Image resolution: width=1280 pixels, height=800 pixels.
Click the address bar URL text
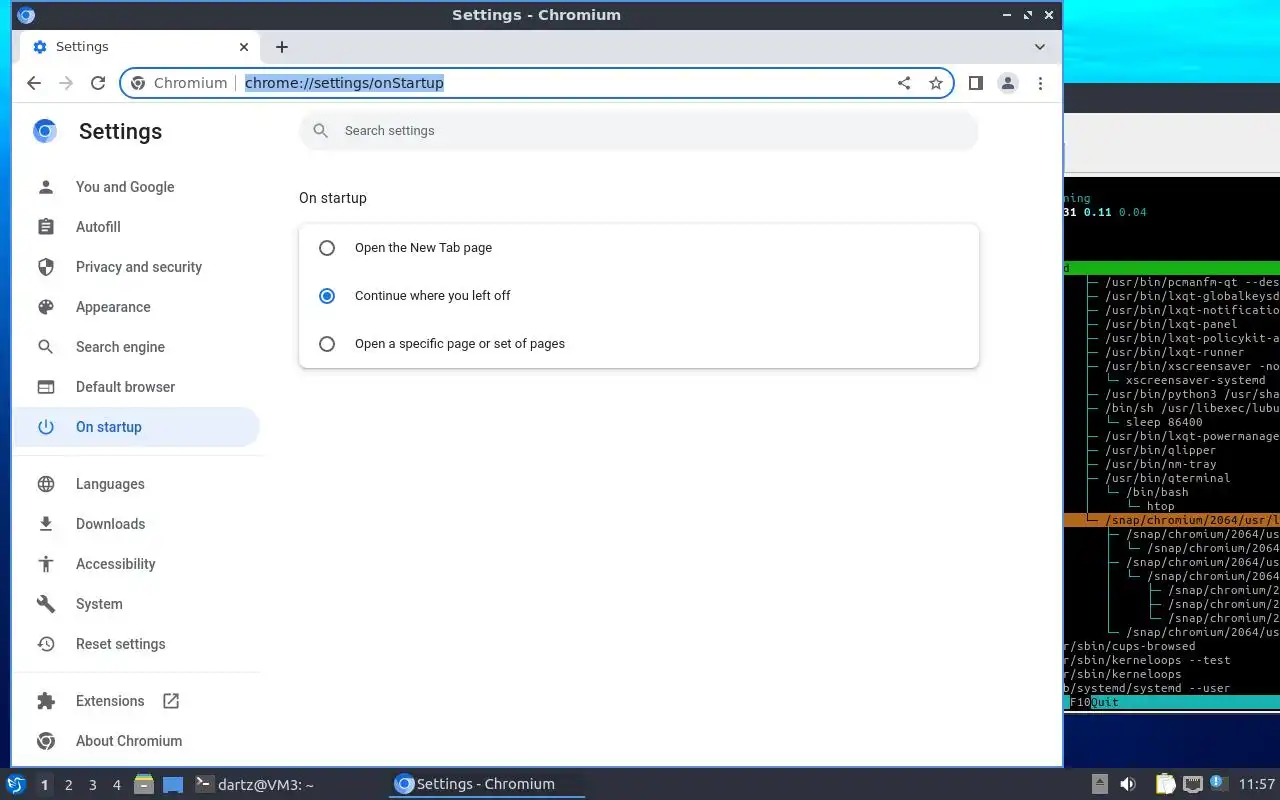[344, 83]
